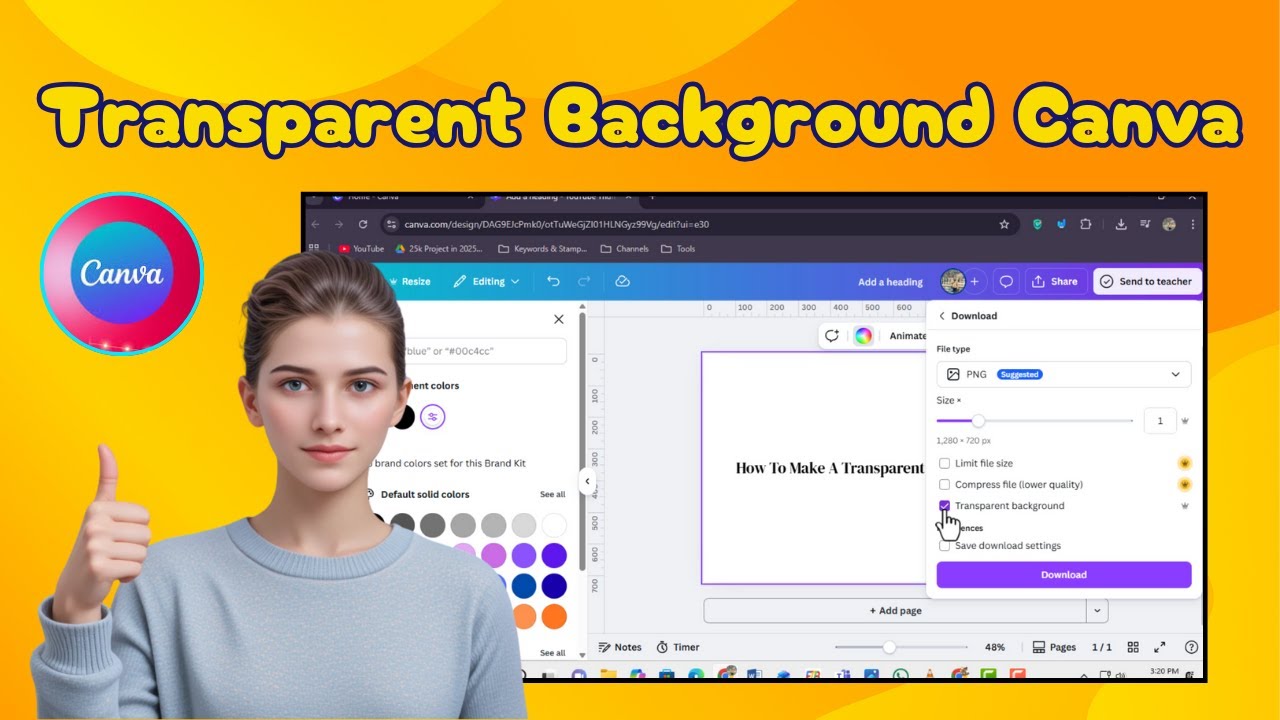Screen dimensions: 1280x720
Task: Collapse the side panel with arrow handle
Action: [x=588, y=481]
